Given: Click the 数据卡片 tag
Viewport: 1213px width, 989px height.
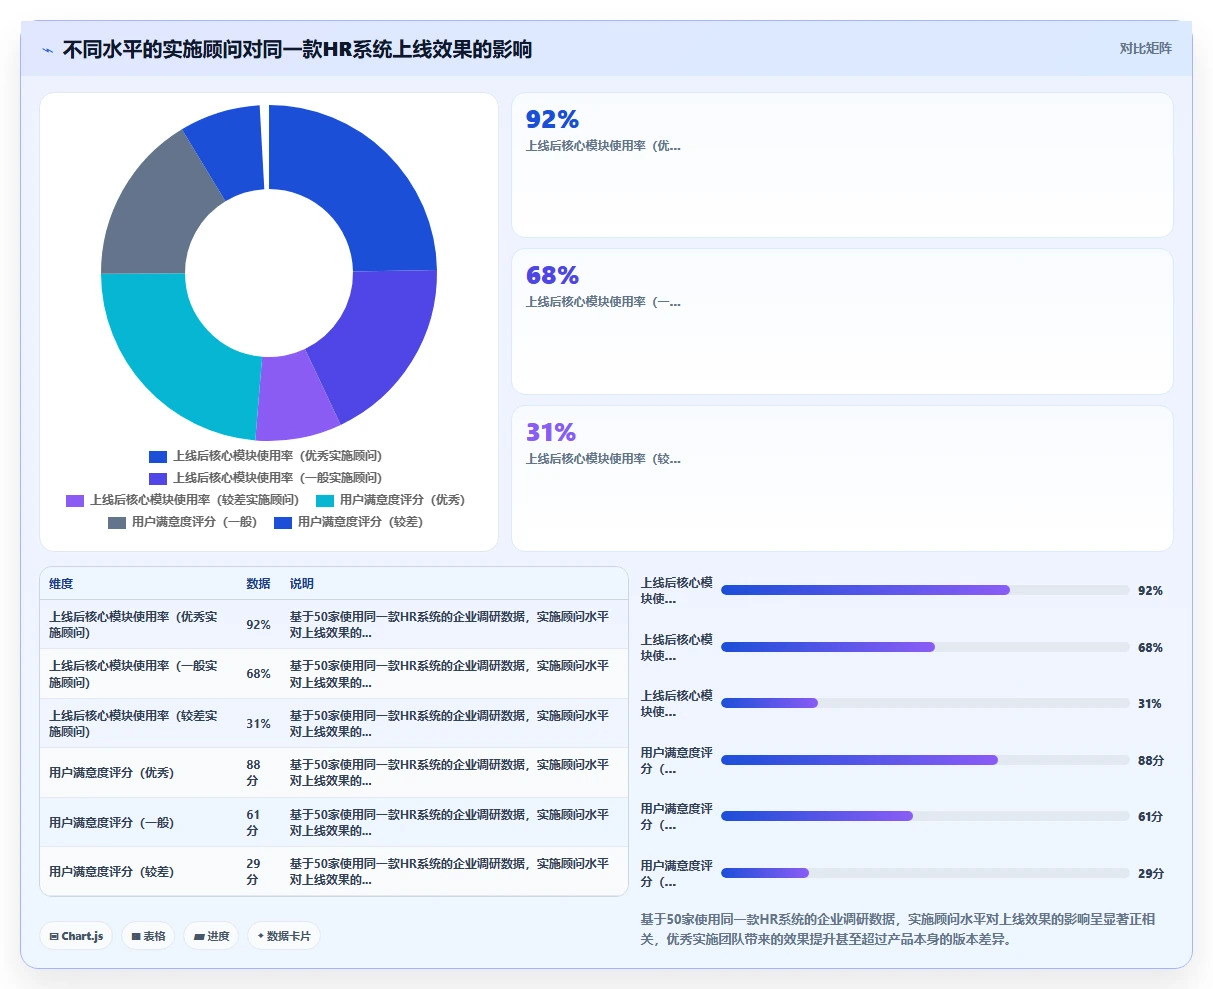Looking at the screenshot, I should click(x=284, y=936).
